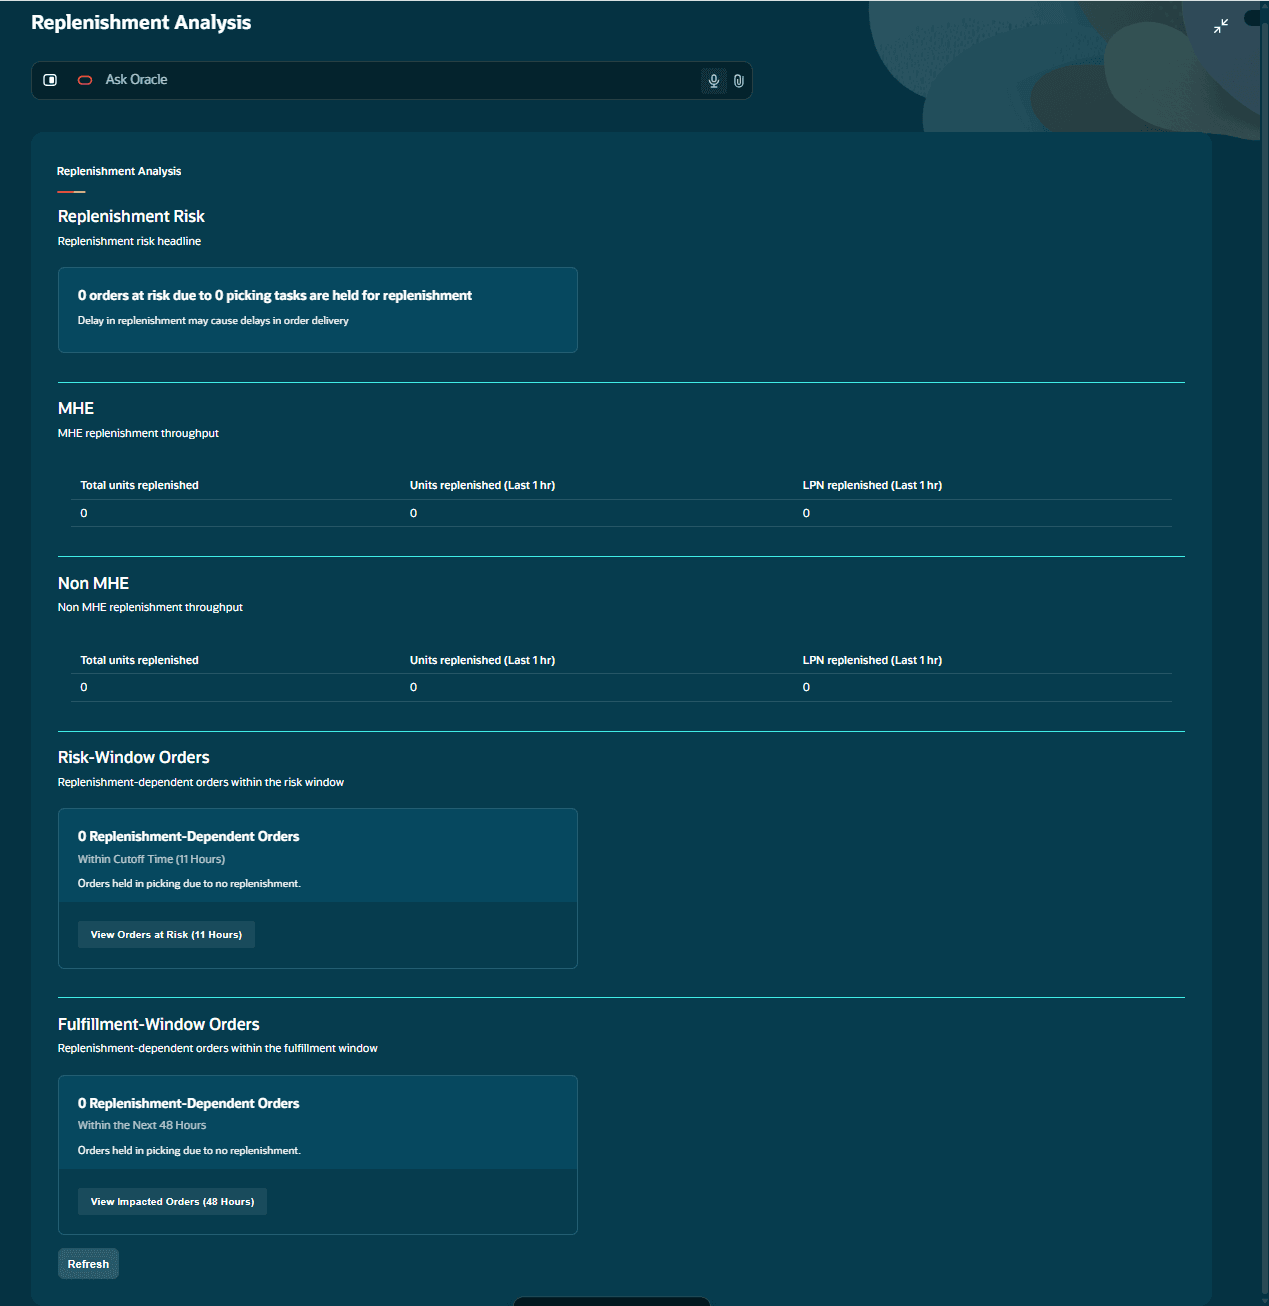Click "Total units replenished" header in Non MHE table
Screen dimensions: 1269x1306
[x=139, y=660]
